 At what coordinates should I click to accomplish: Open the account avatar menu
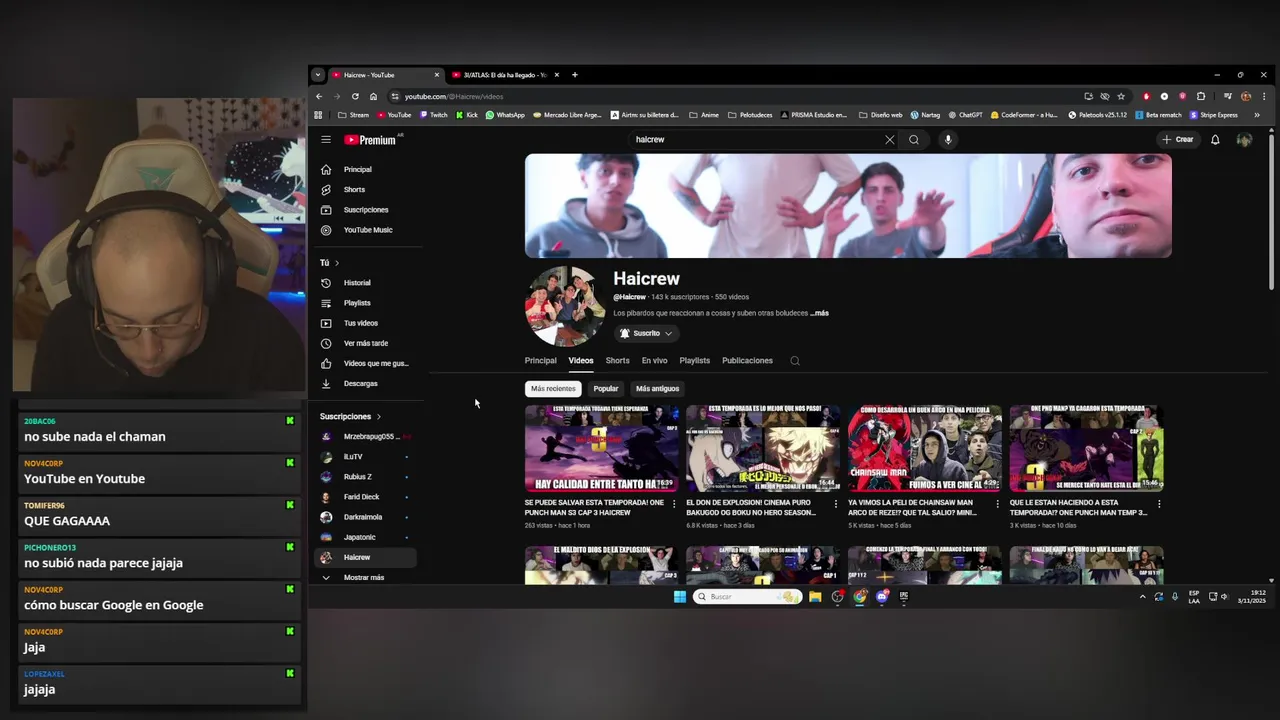1244,140
